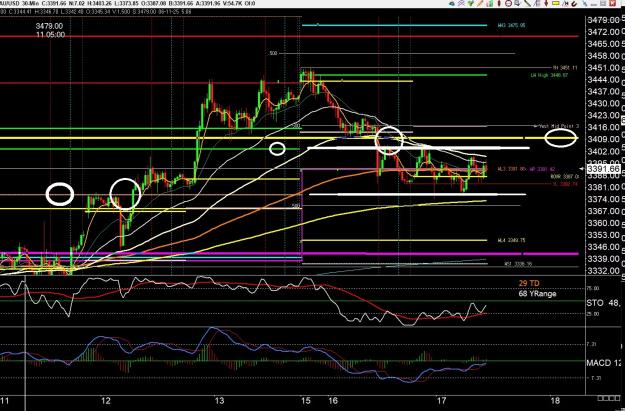Select the yellow rectangle tool
This screenshot has width=625, height=411.
tap(556, 3)
